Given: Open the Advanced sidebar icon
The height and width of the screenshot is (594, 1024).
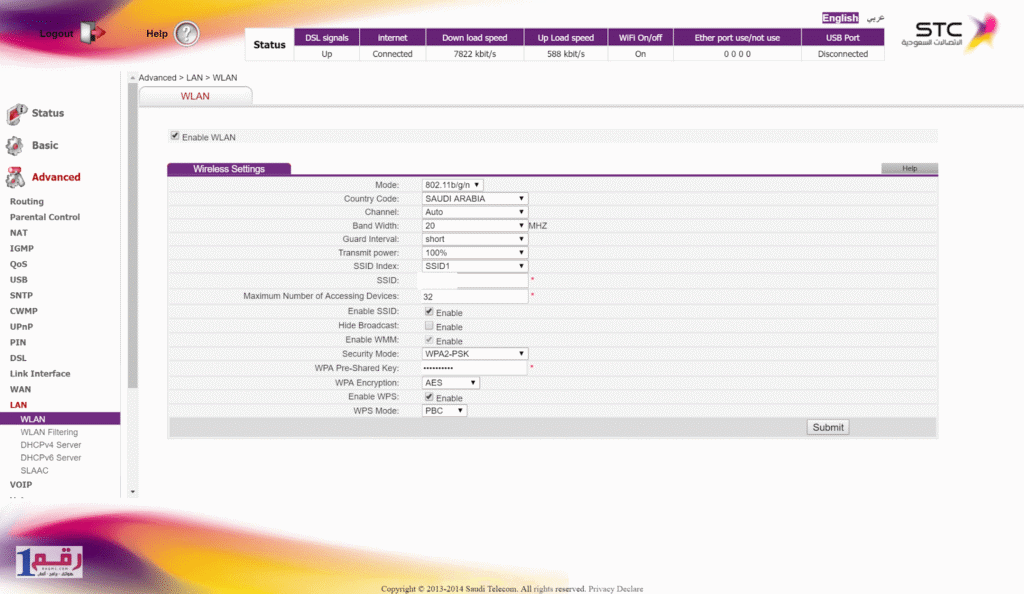Looking at the screenshot, I should click(18, 177).
